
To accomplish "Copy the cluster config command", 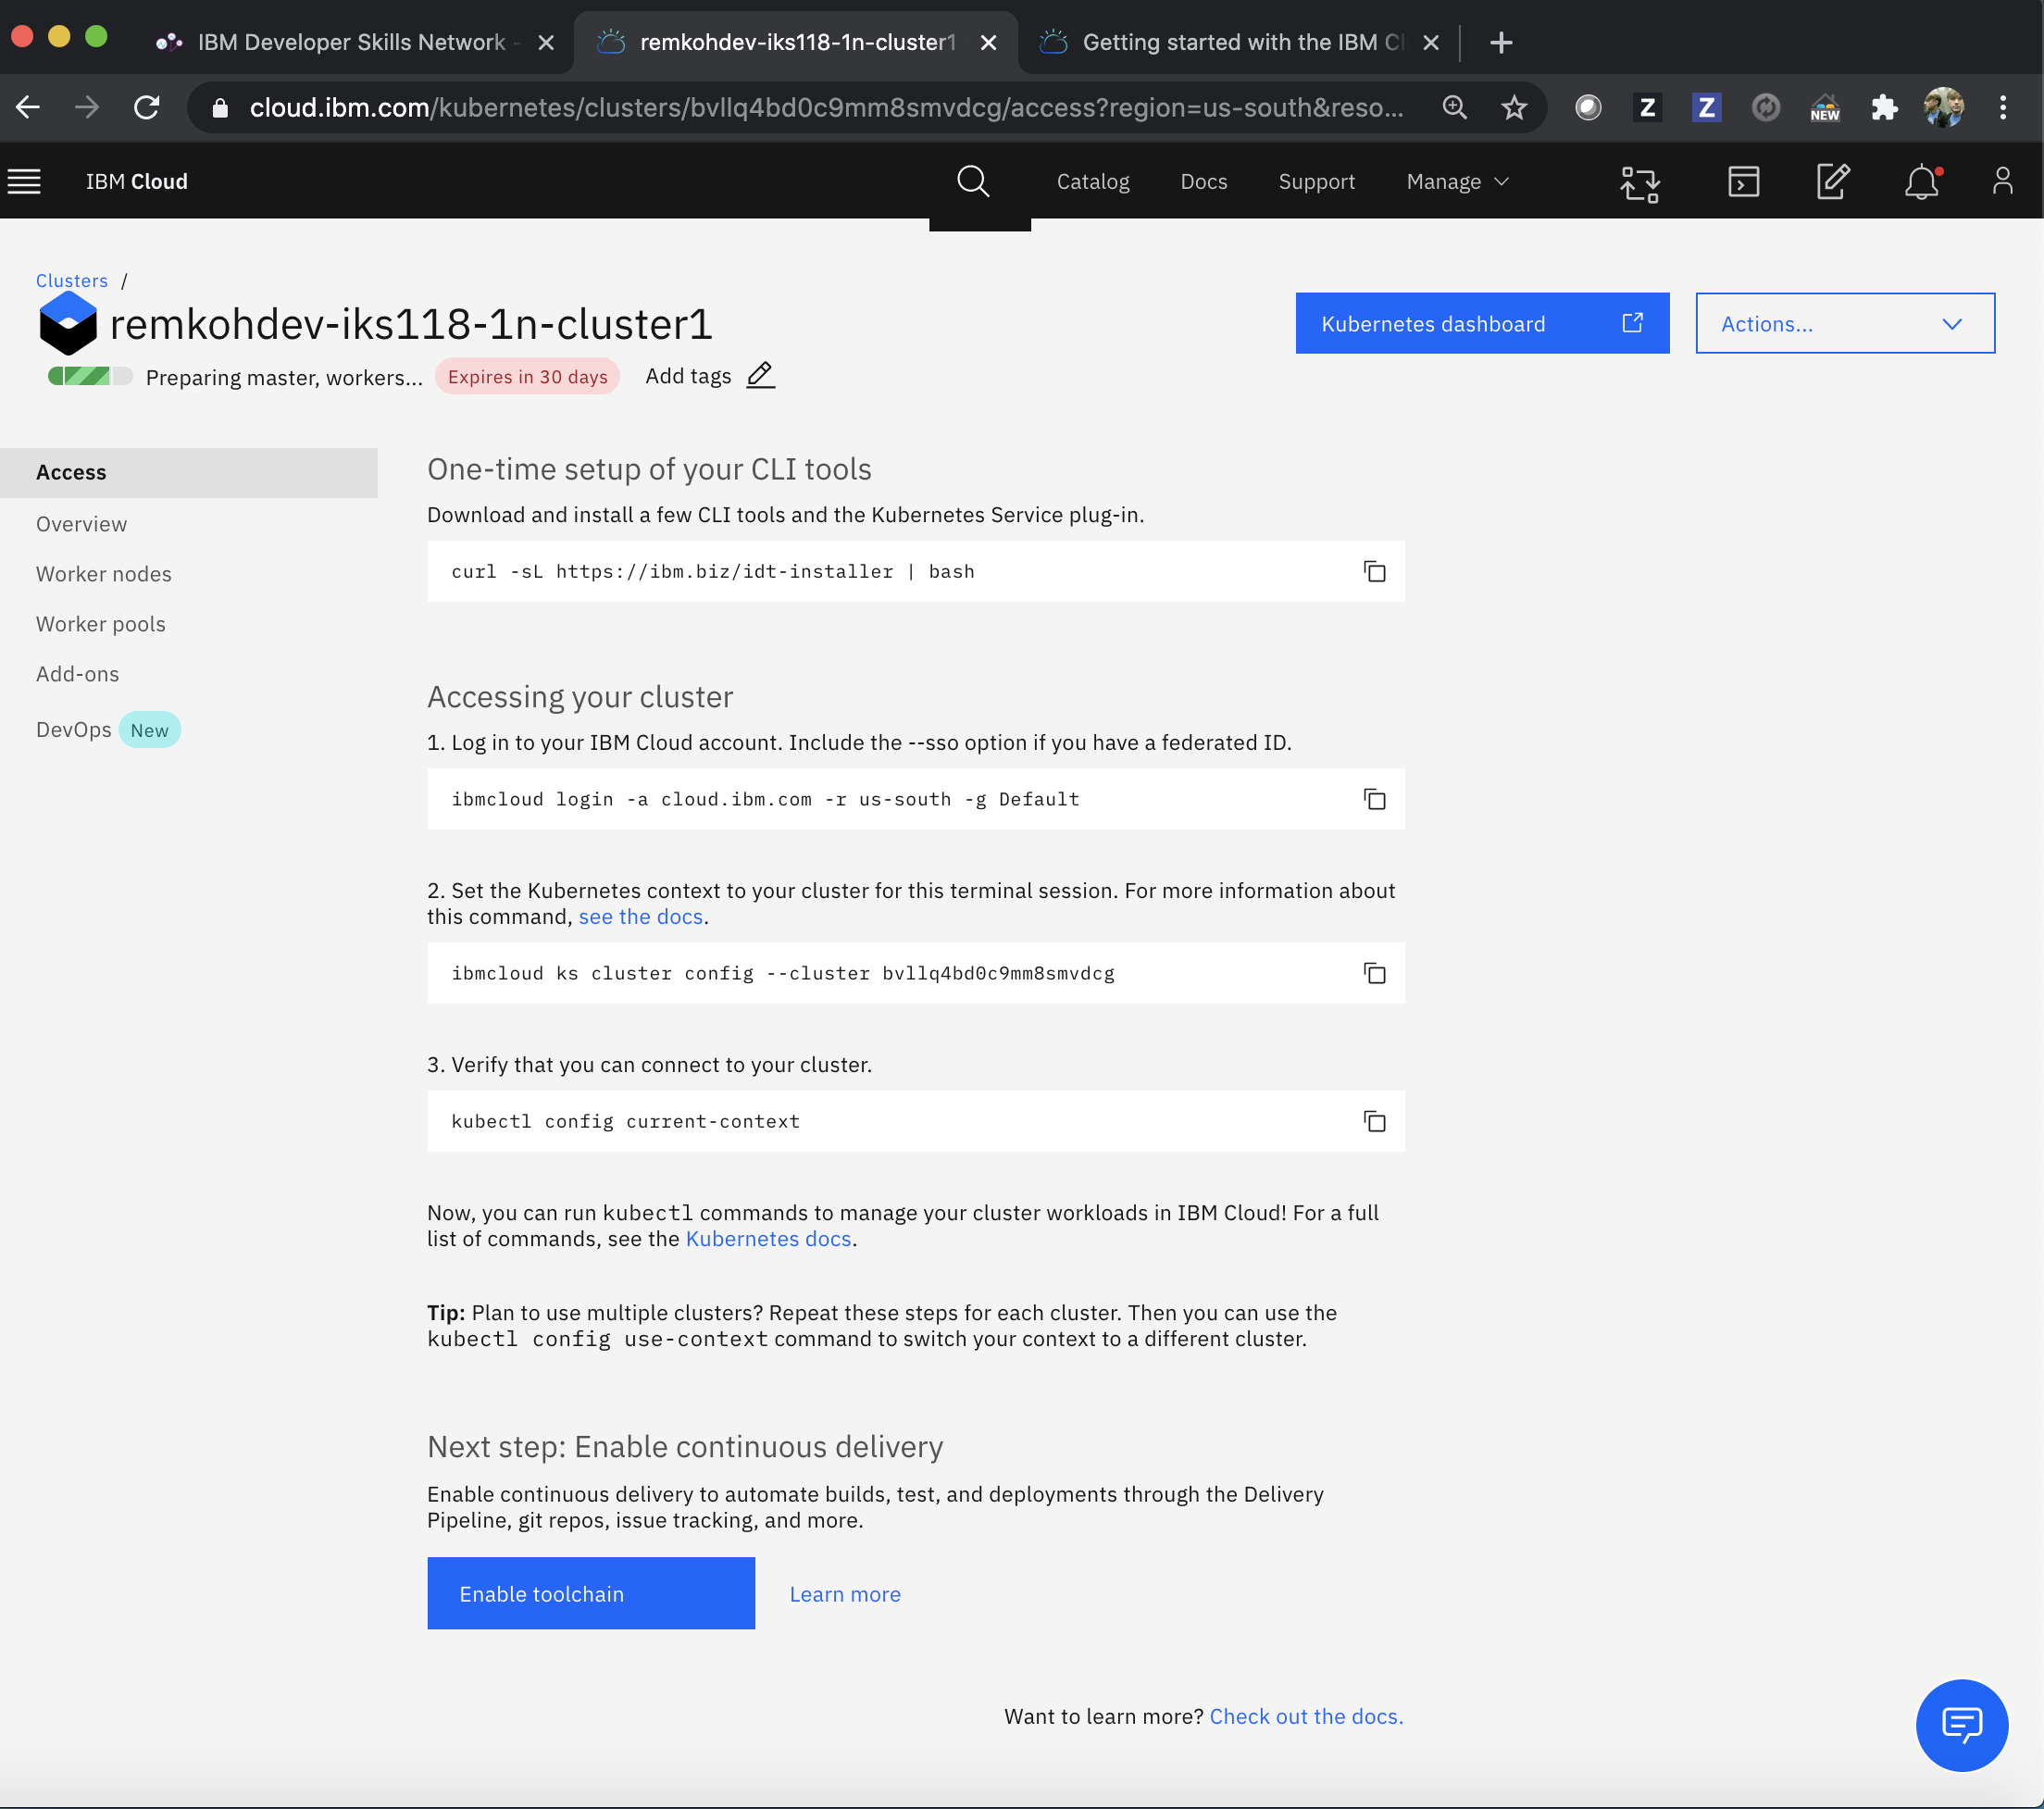I will coord(1374,973).
